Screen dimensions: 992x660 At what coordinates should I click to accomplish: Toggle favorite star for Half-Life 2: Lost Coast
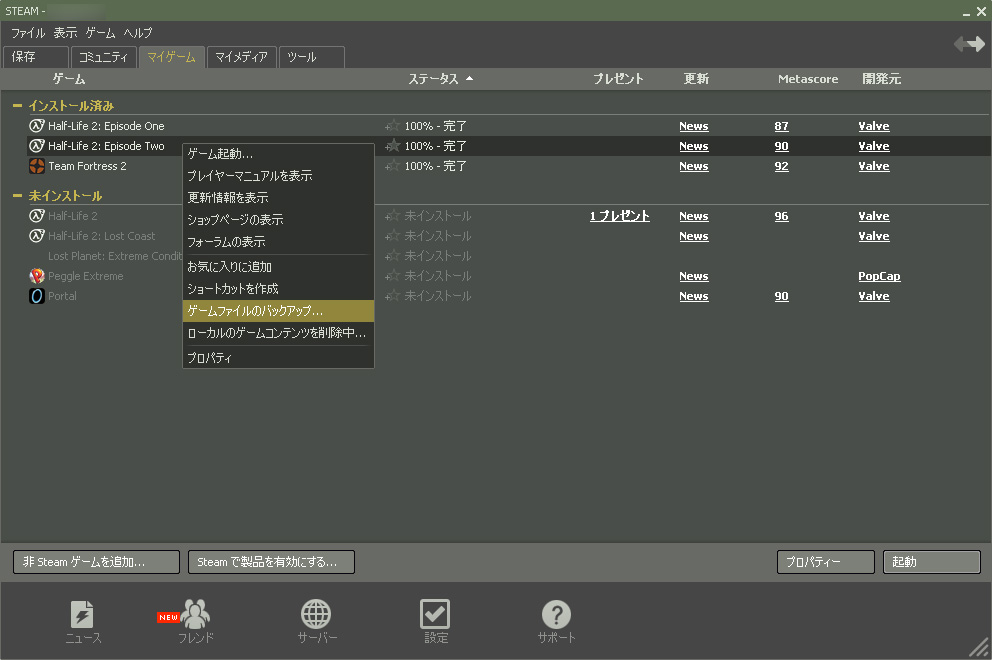[x=392, y=236]
